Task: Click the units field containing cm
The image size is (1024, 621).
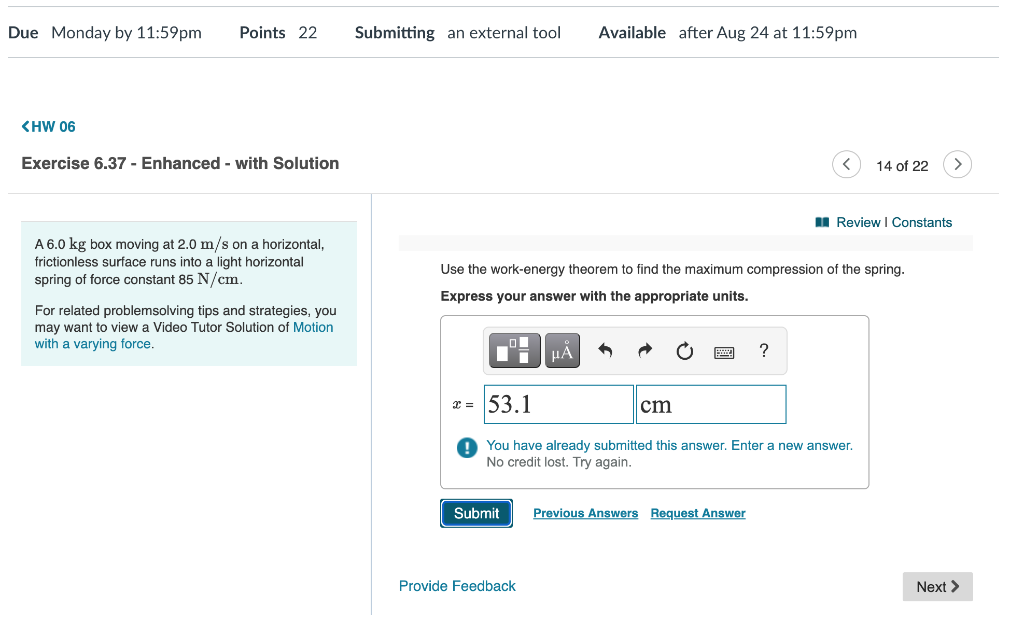Action: tap(711, 404)
